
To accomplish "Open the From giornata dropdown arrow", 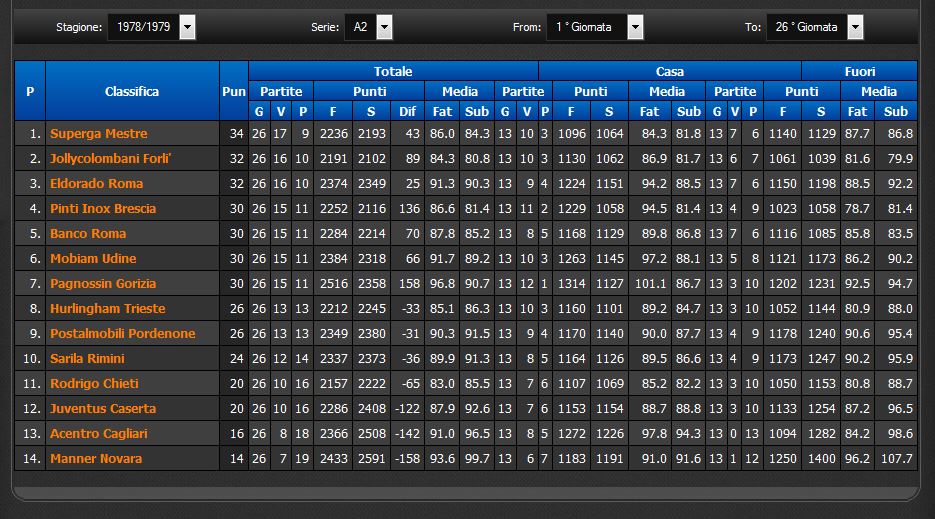I will 635,28.
